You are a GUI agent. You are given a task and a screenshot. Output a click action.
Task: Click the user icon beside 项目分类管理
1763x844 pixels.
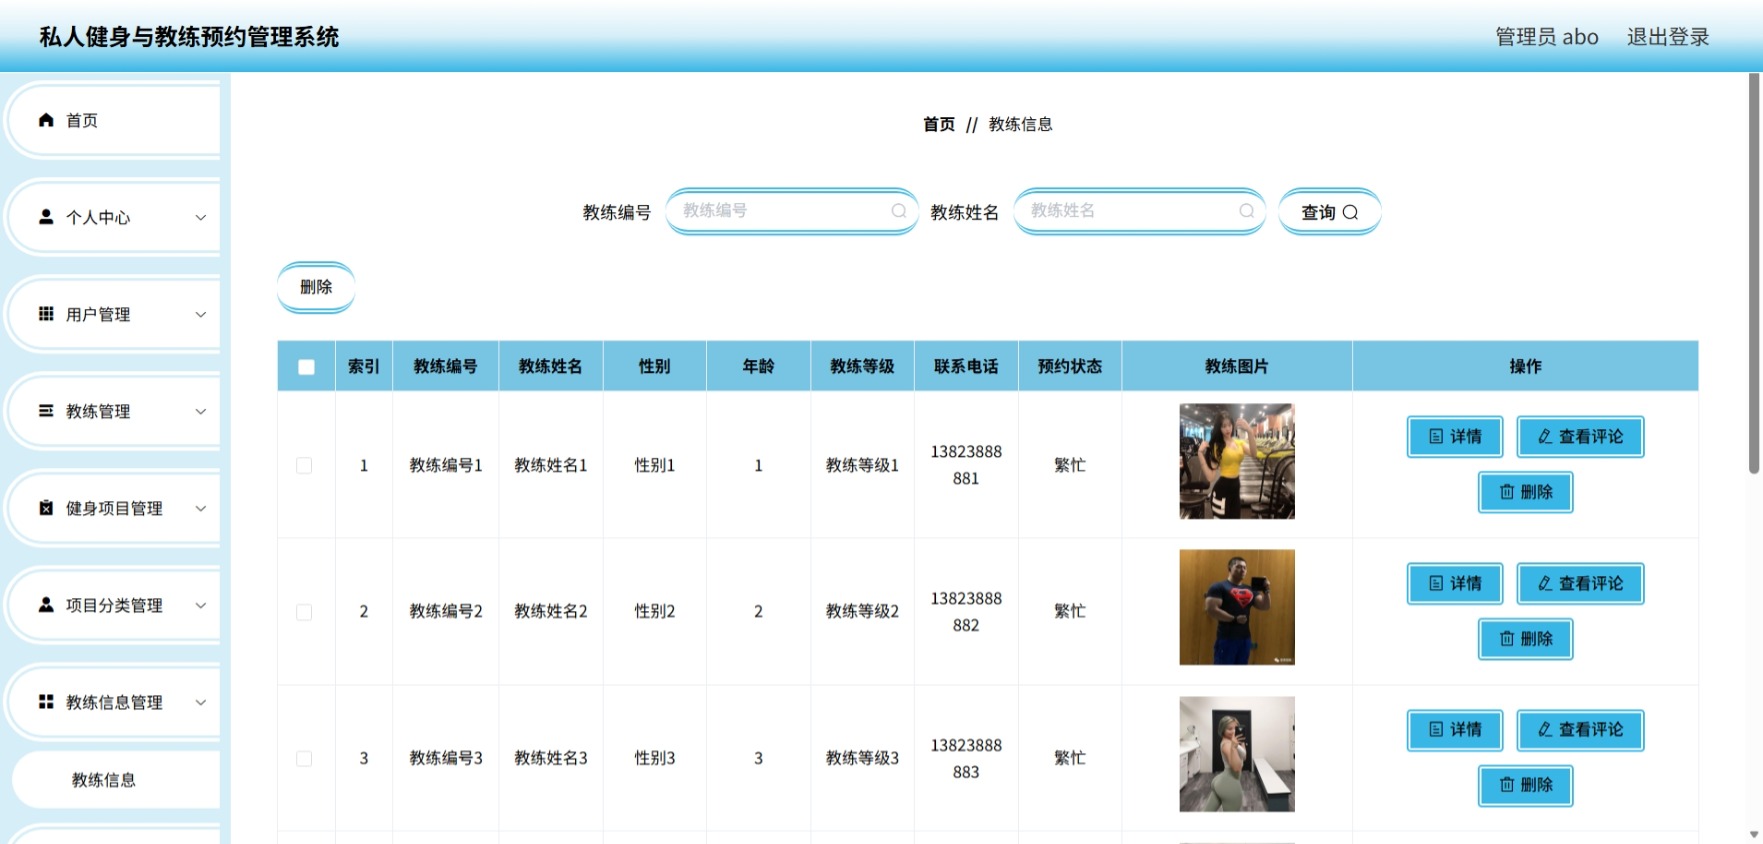click(x=46, y=605)
